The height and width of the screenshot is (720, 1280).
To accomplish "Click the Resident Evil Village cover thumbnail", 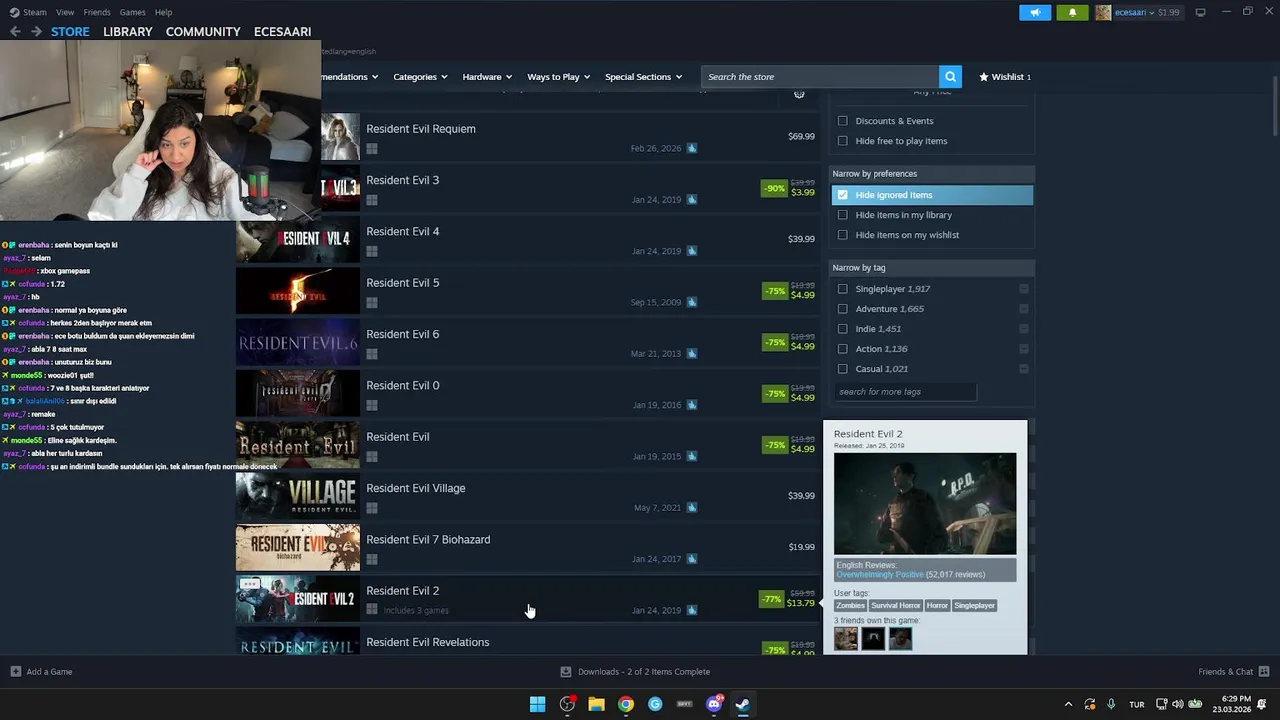I will [x=297, y=496].
